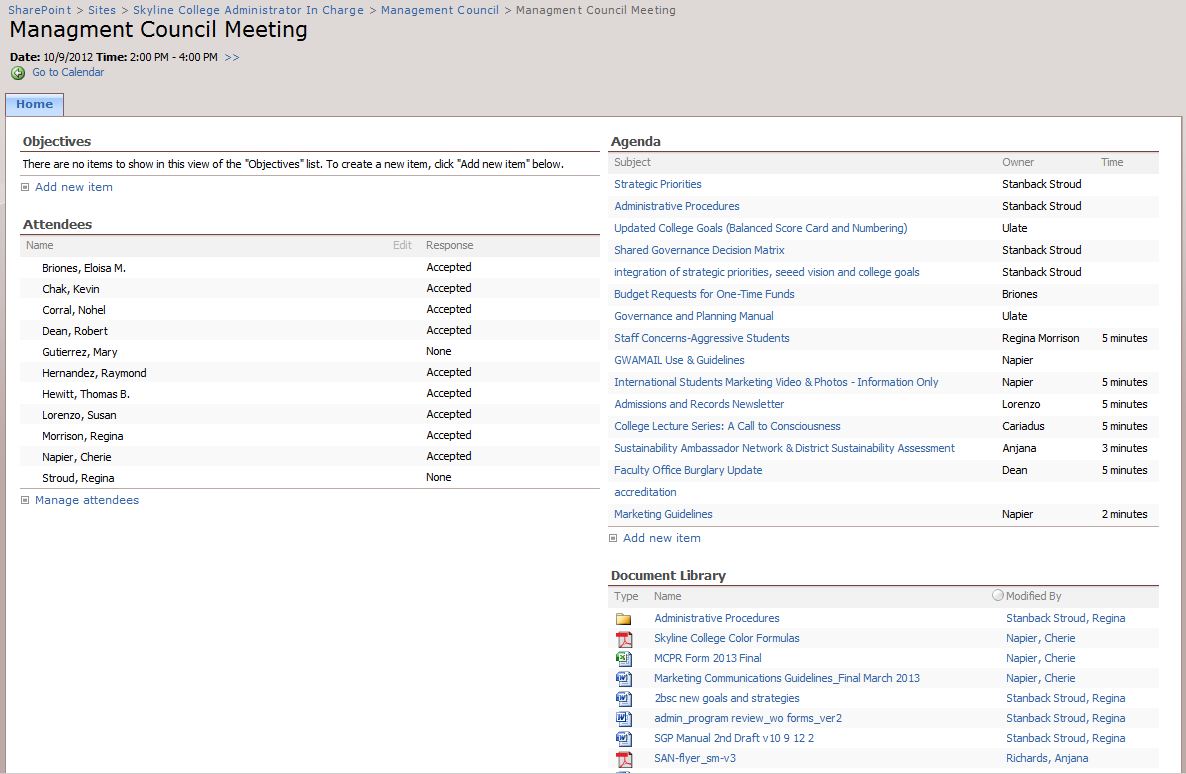Click the Administrative Procedures folder icon
The width and height of the screenshot is (1186, 774).
pyautogui.click(x=624, y=619)
